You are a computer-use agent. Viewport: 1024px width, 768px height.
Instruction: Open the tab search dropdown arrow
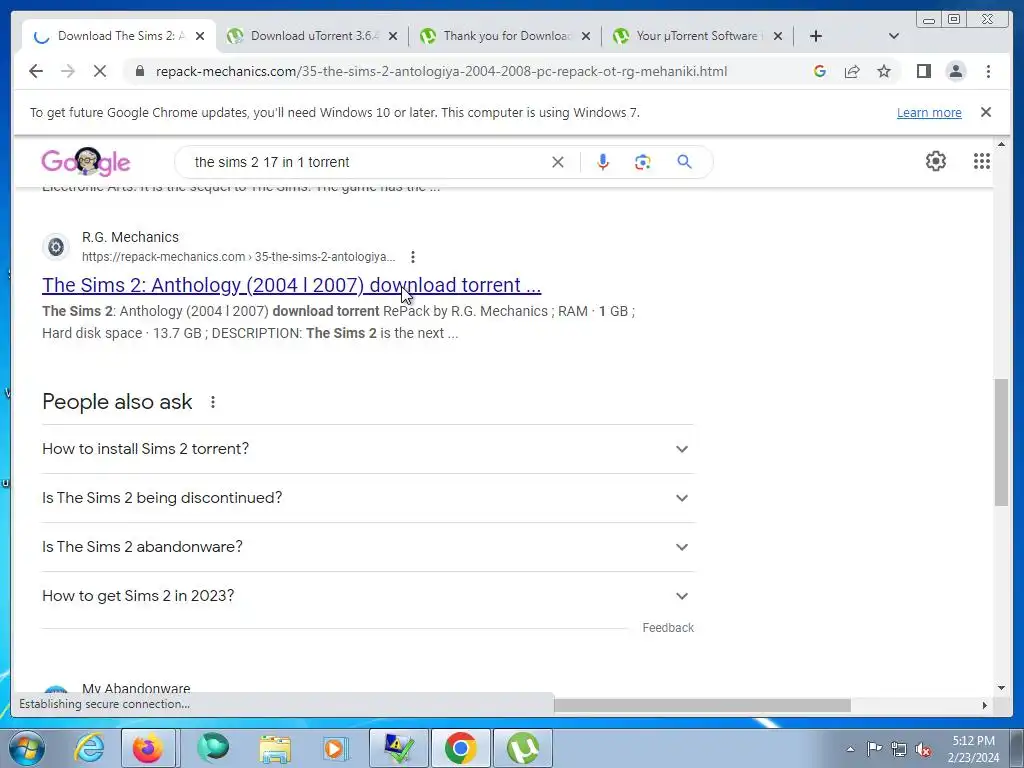[894, 36]
